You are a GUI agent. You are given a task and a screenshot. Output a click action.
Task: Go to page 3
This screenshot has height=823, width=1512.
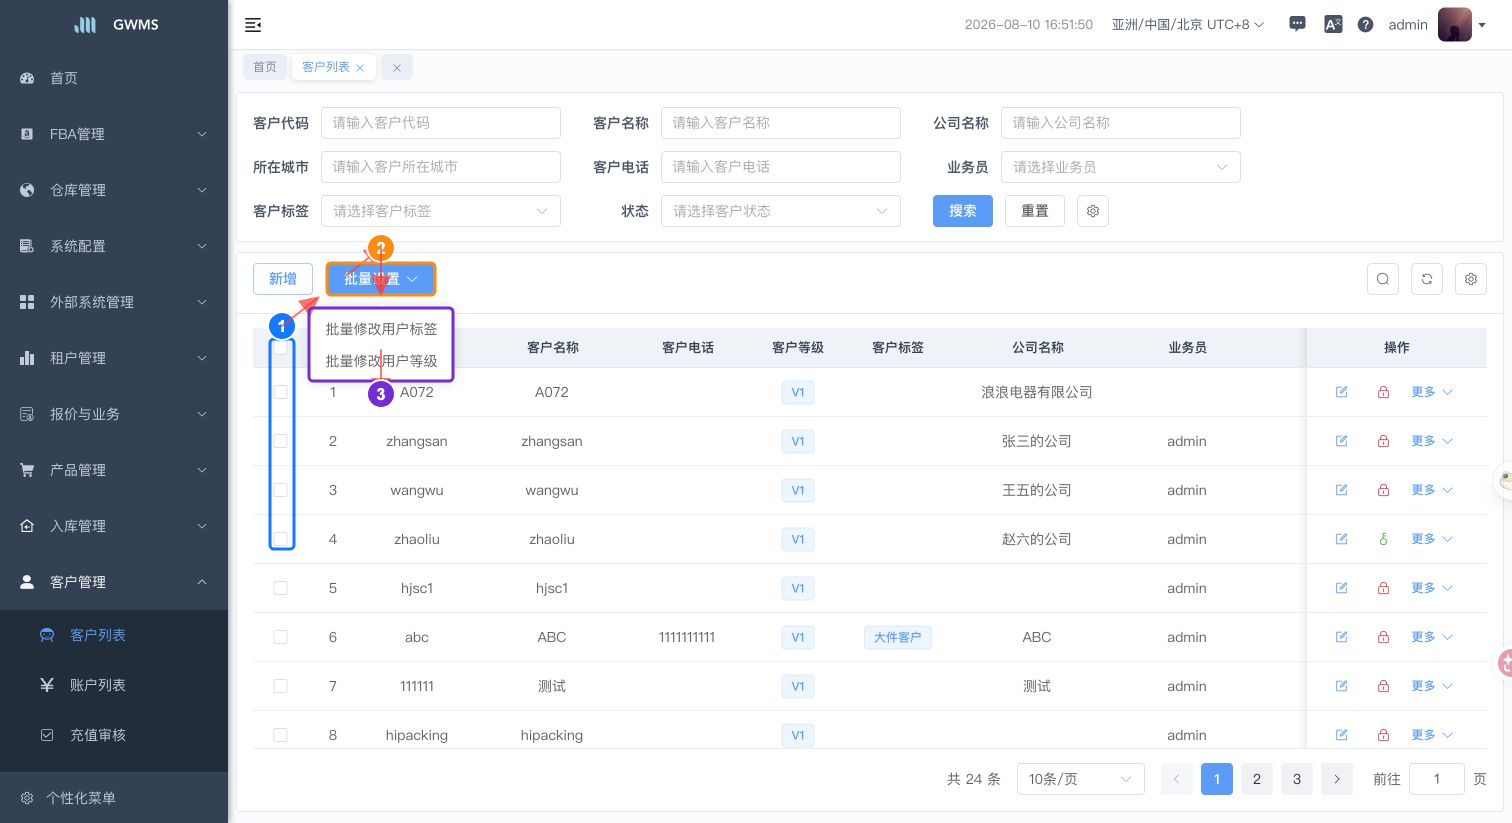coord(1297,779)
